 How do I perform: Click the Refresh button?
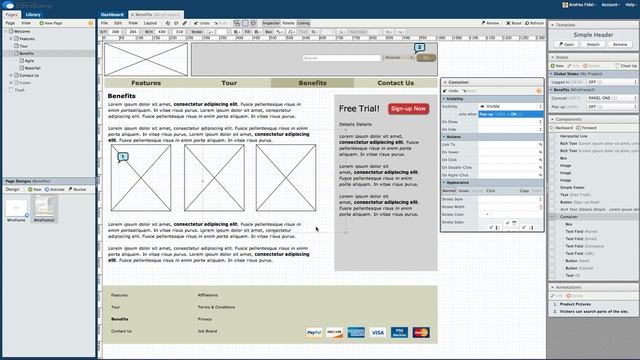click(x=534, y=23)
